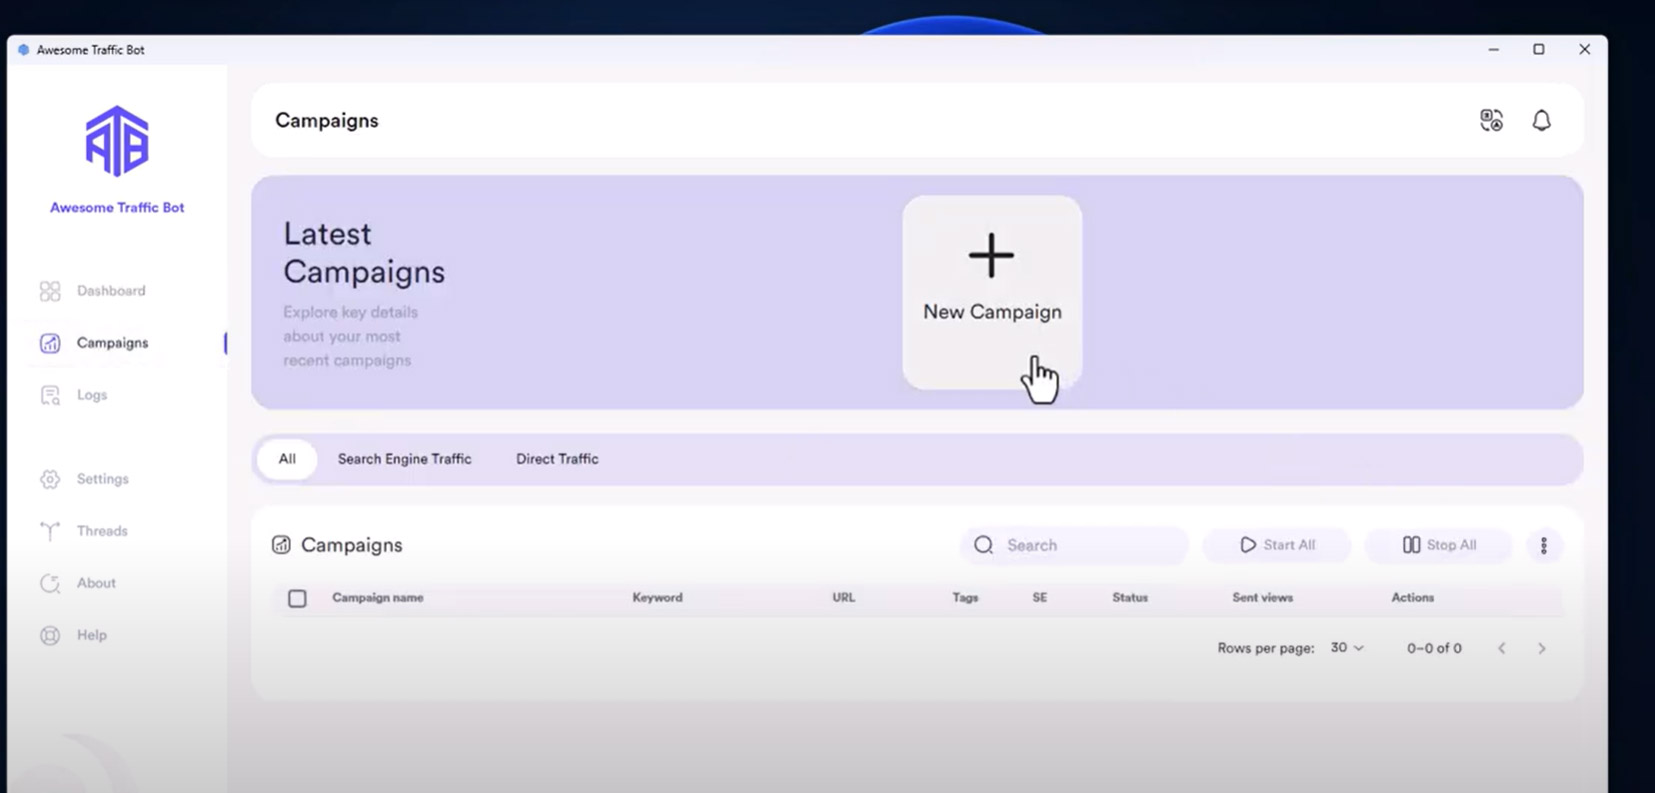Tick the select-all campaigns checkbox
Viewport: 1655px width, 793px height.
click(297, 598)
